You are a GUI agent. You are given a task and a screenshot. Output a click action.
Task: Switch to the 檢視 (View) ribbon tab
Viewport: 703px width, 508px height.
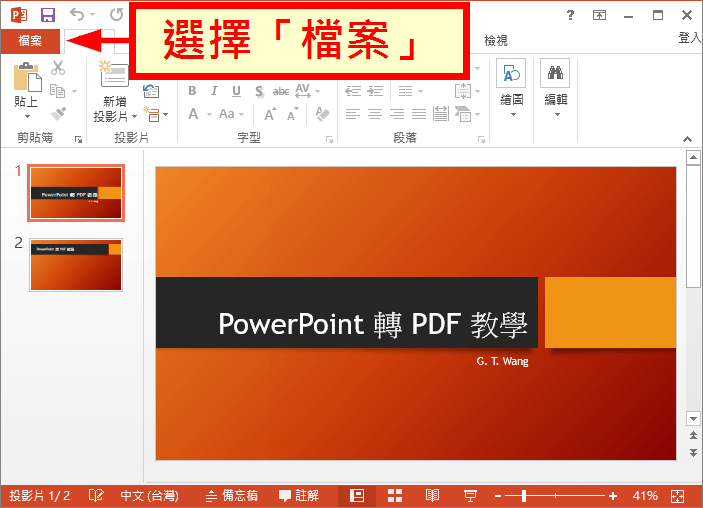[496, 41]
